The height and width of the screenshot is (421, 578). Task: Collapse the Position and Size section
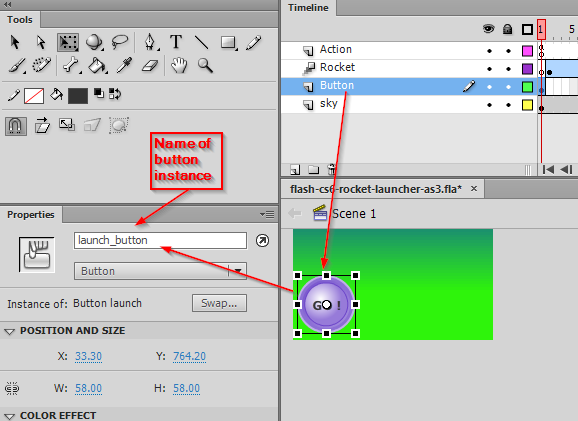pos(9,331)
